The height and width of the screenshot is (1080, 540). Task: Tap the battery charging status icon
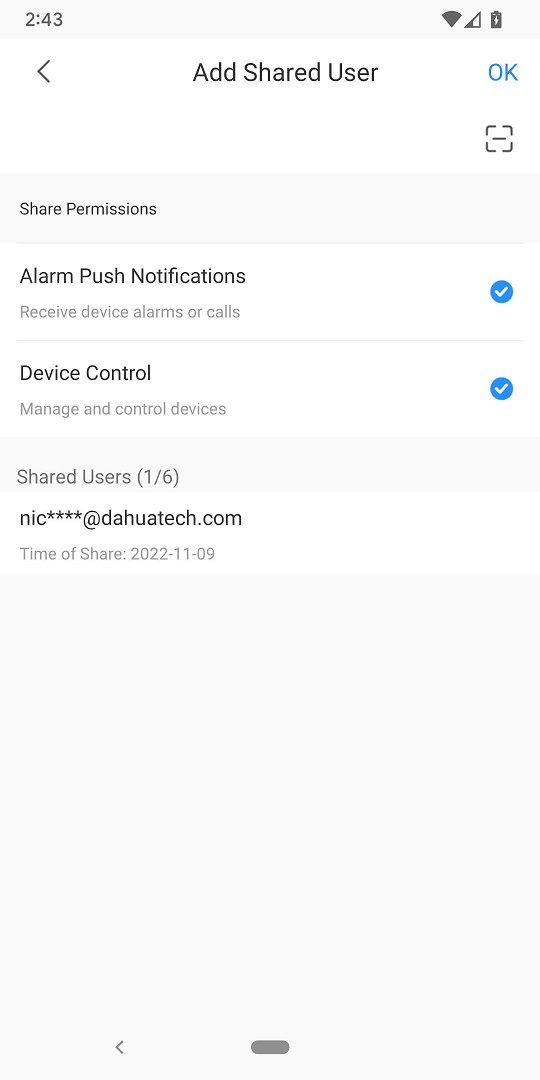pyautogui.click(x=496, y=19)
